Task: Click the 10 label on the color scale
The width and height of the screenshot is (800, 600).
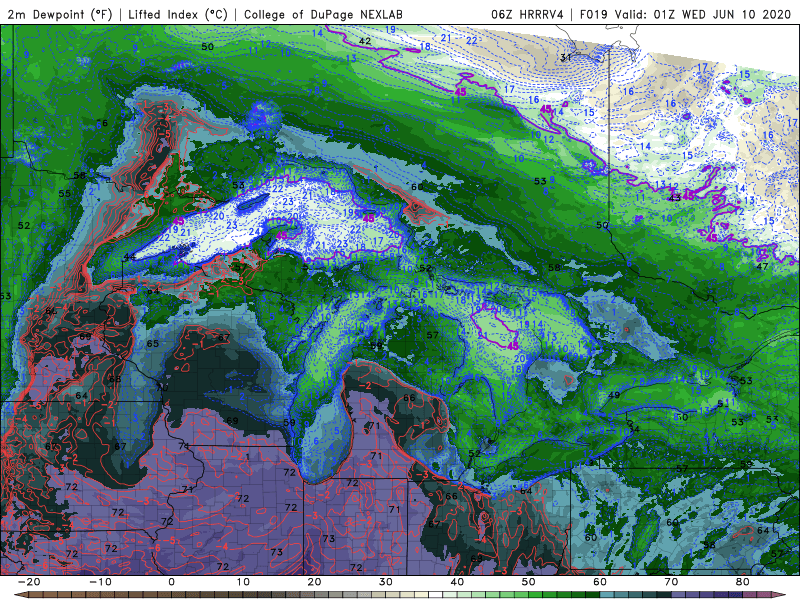Action: (x=243, y=582)
